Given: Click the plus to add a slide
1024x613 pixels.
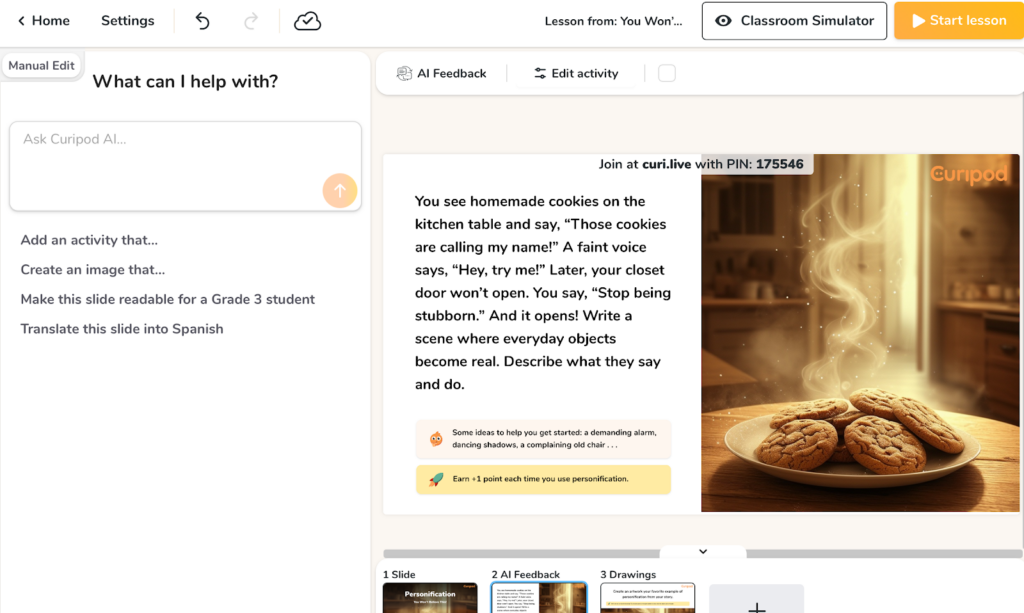Looking at the screenshot, I should click(x=756, y=603).
